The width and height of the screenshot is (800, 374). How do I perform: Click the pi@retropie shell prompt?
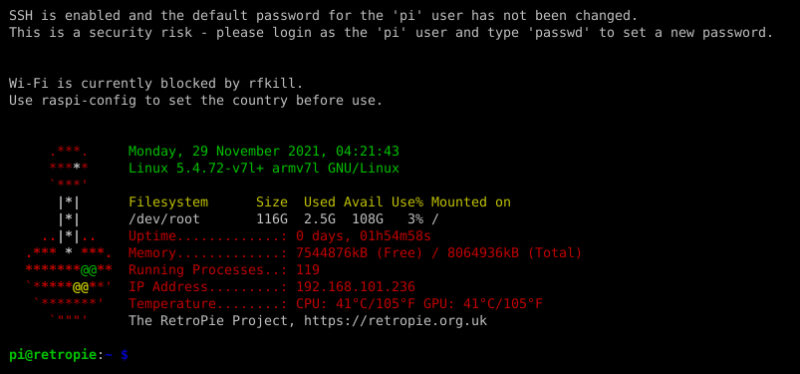point(53,355)
